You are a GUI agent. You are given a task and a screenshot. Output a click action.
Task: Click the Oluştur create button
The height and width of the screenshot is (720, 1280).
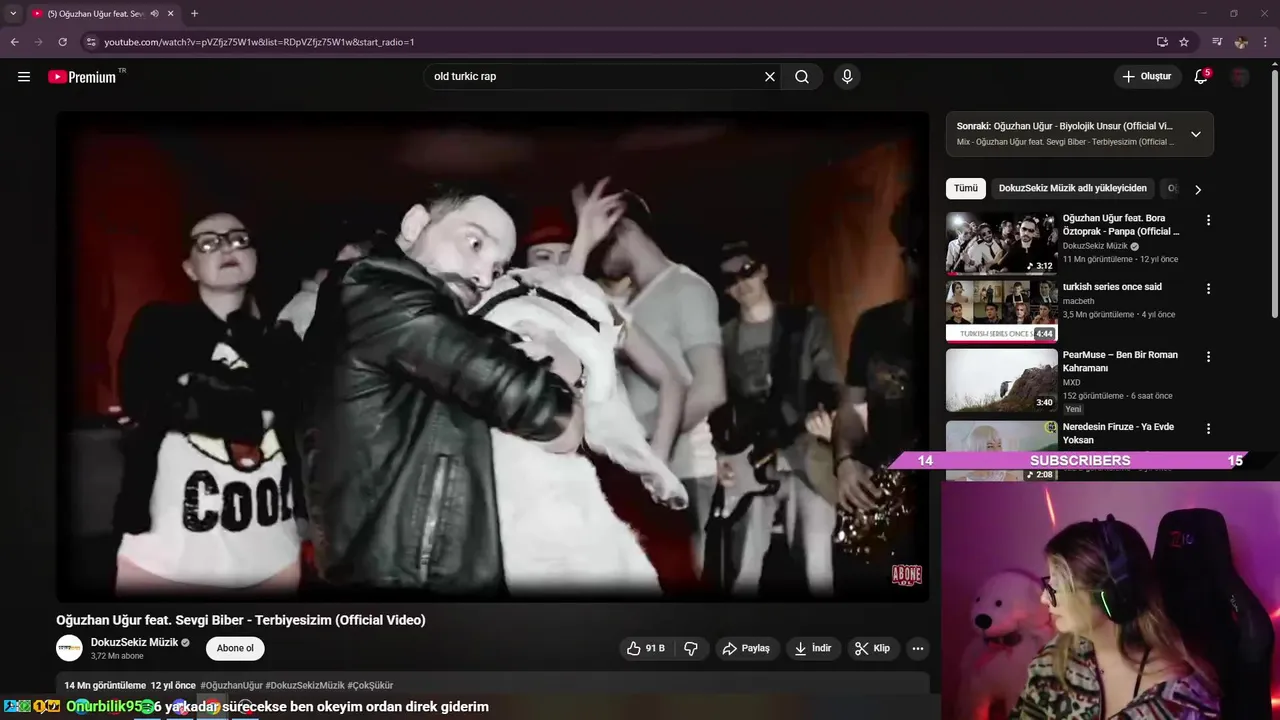1146,77
